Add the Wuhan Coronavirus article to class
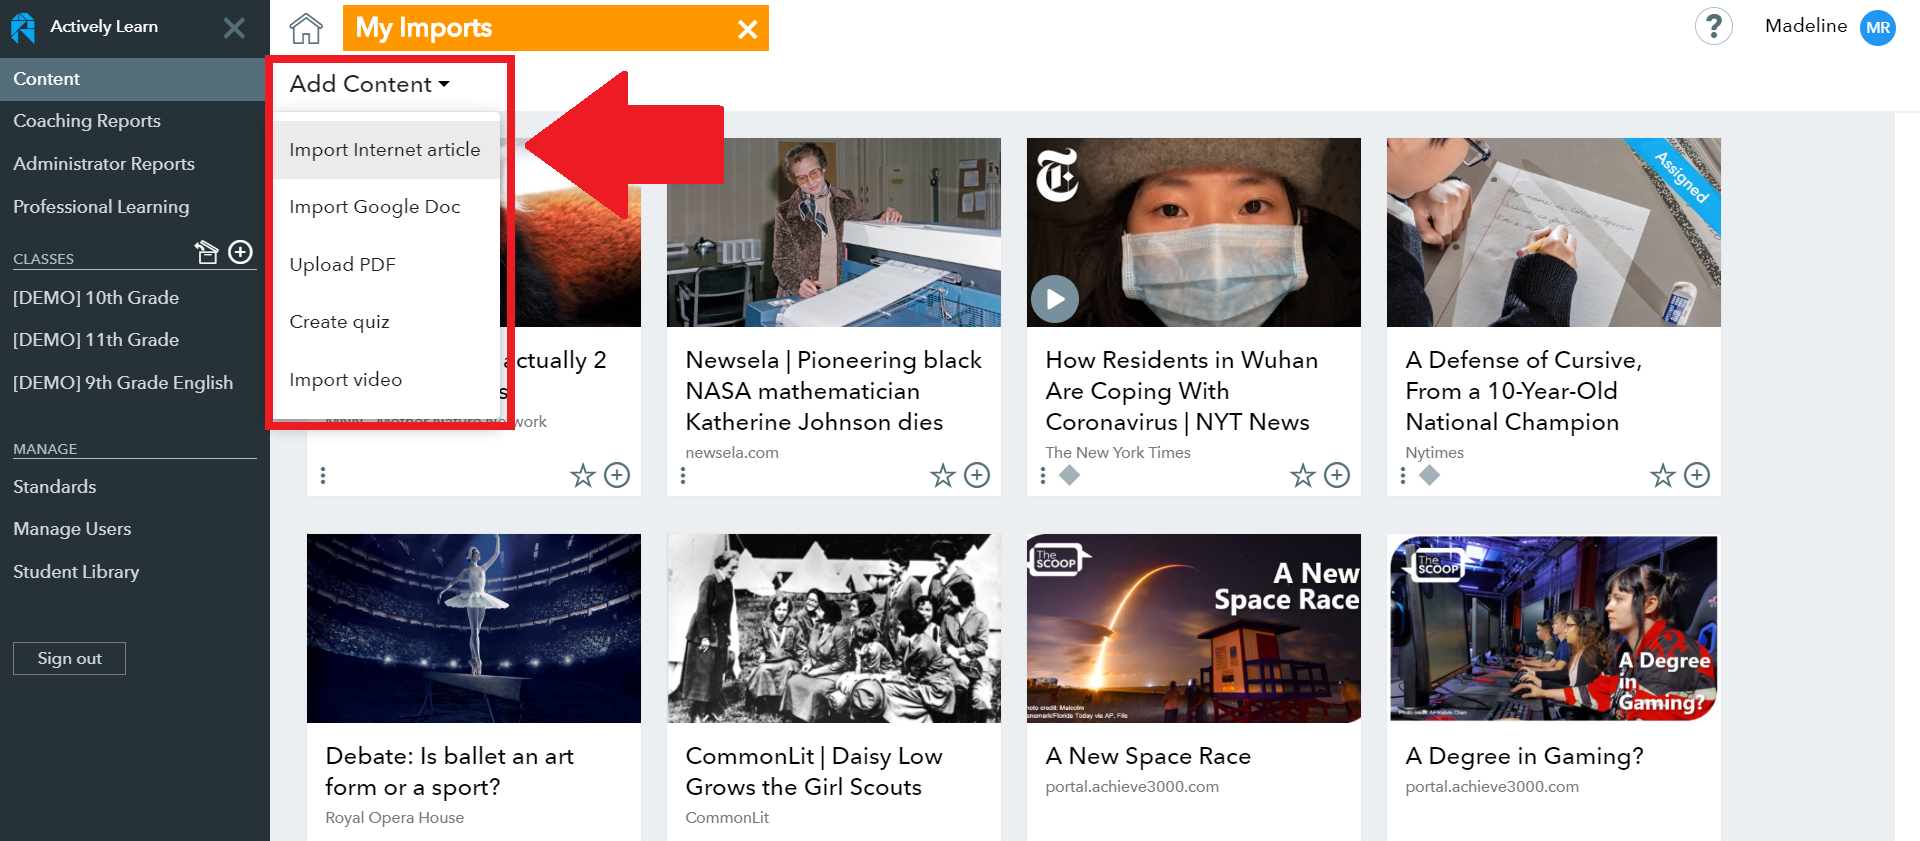 click(1337, 475)
